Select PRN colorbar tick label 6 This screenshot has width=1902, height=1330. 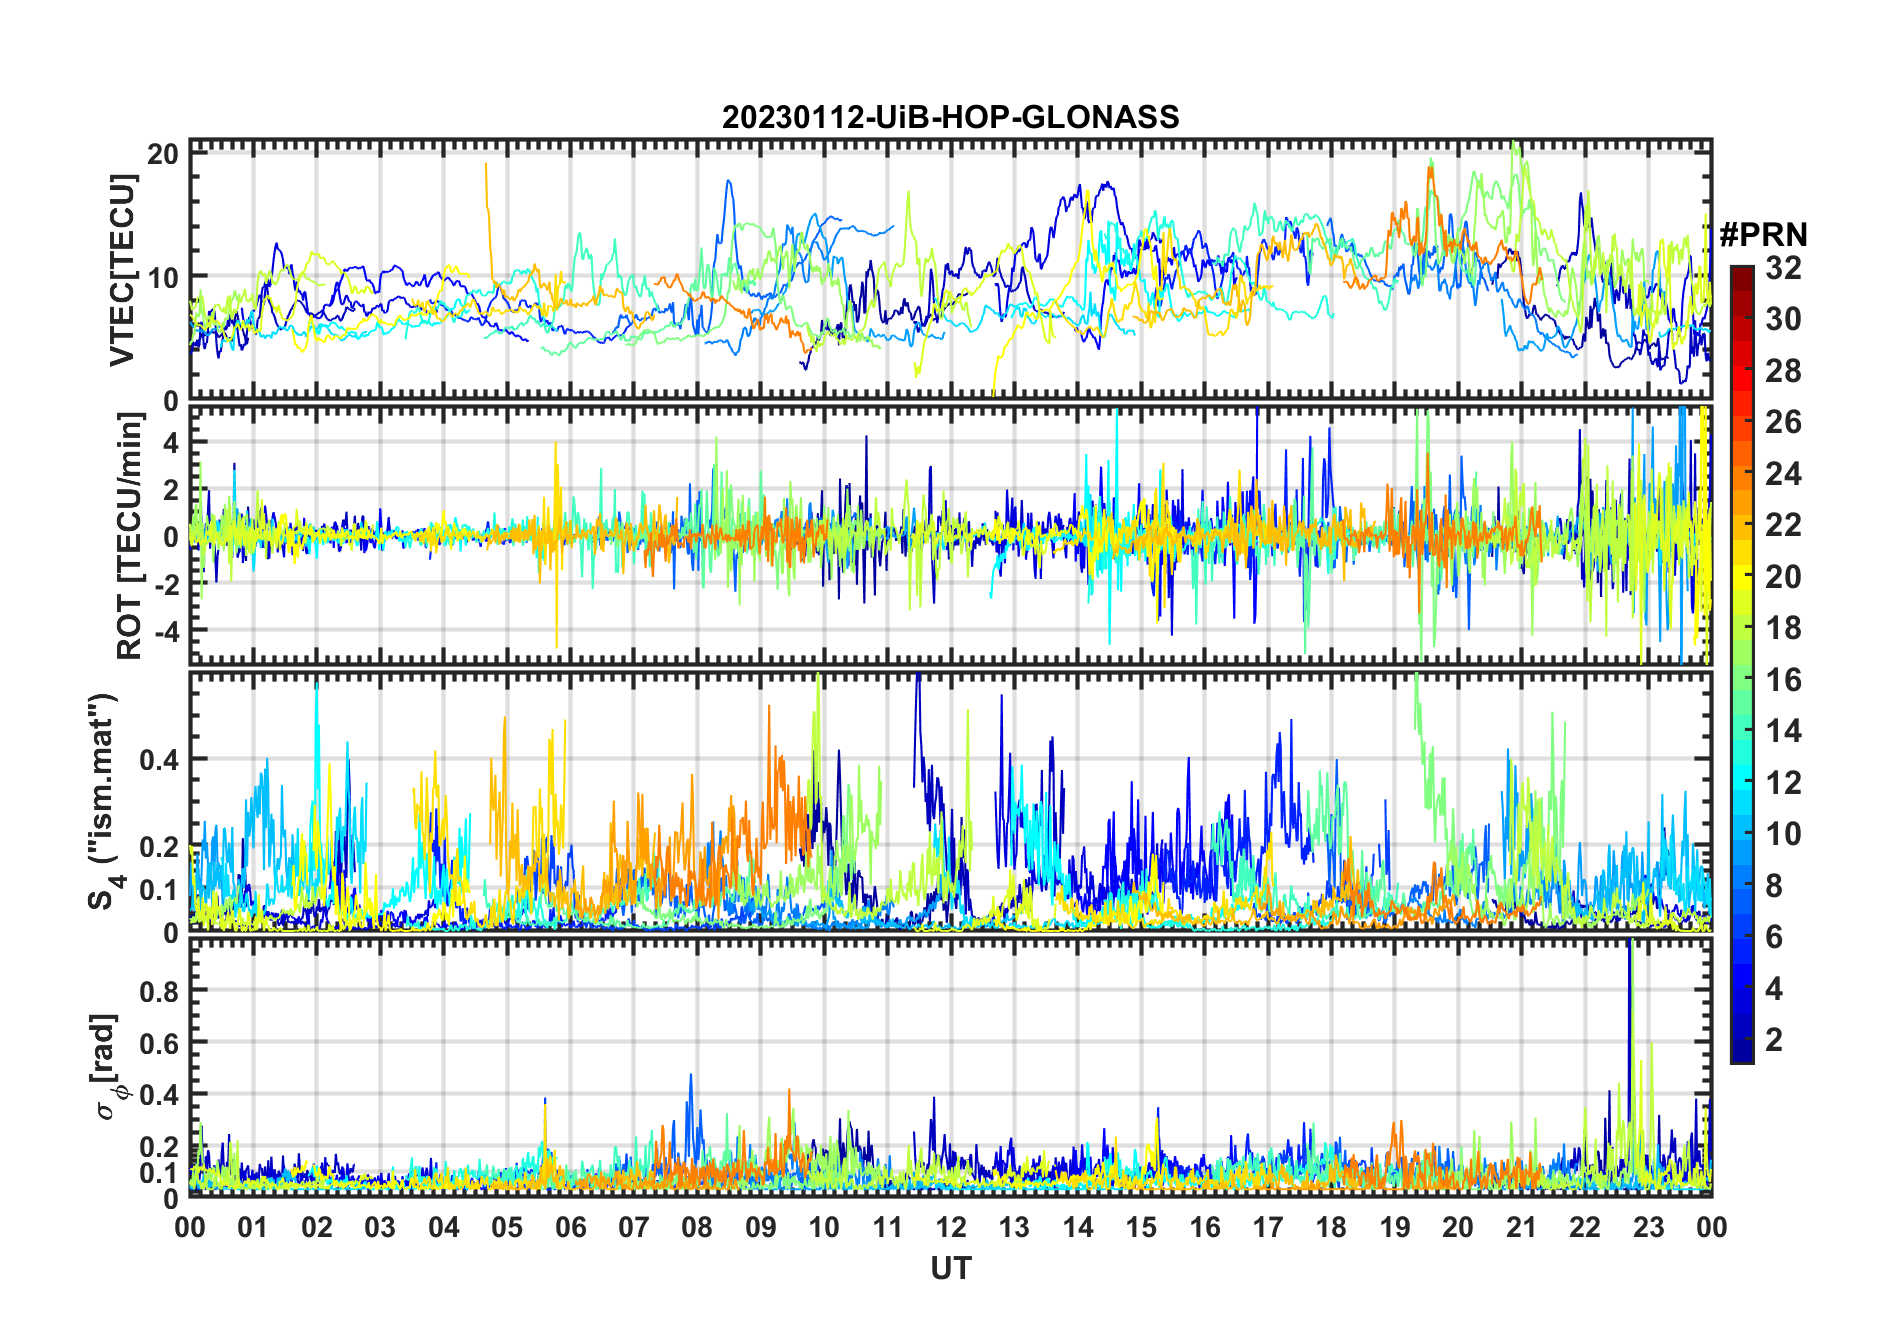[1775, 937]
